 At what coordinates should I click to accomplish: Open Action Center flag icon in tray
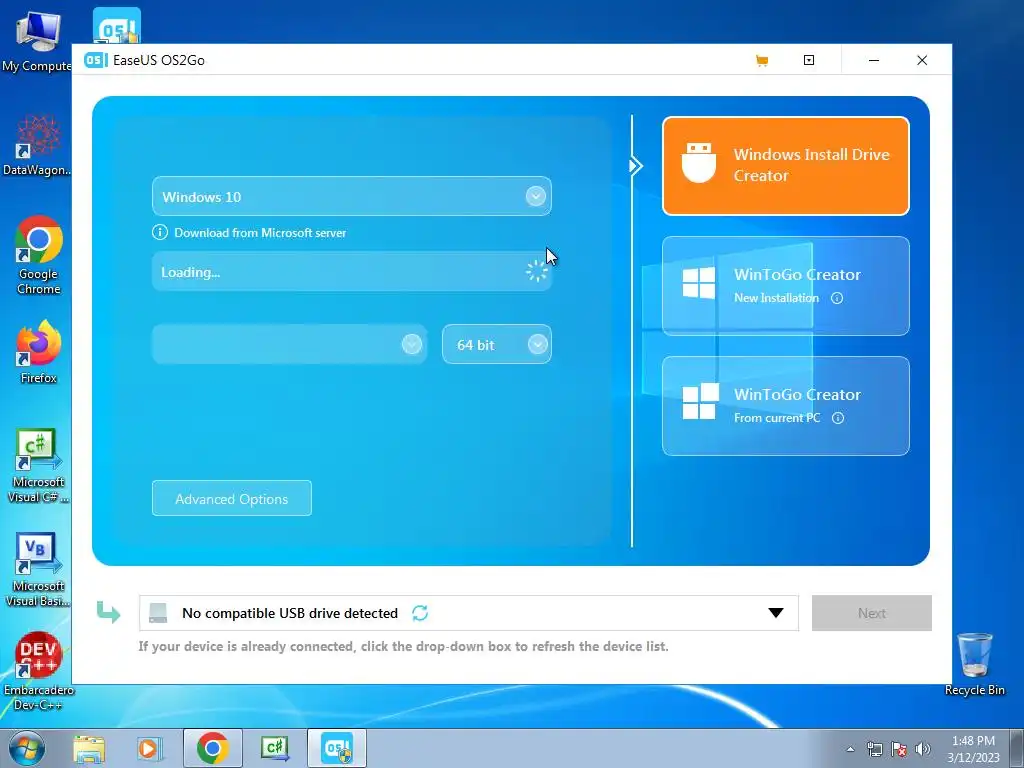(x=899, y=749)
